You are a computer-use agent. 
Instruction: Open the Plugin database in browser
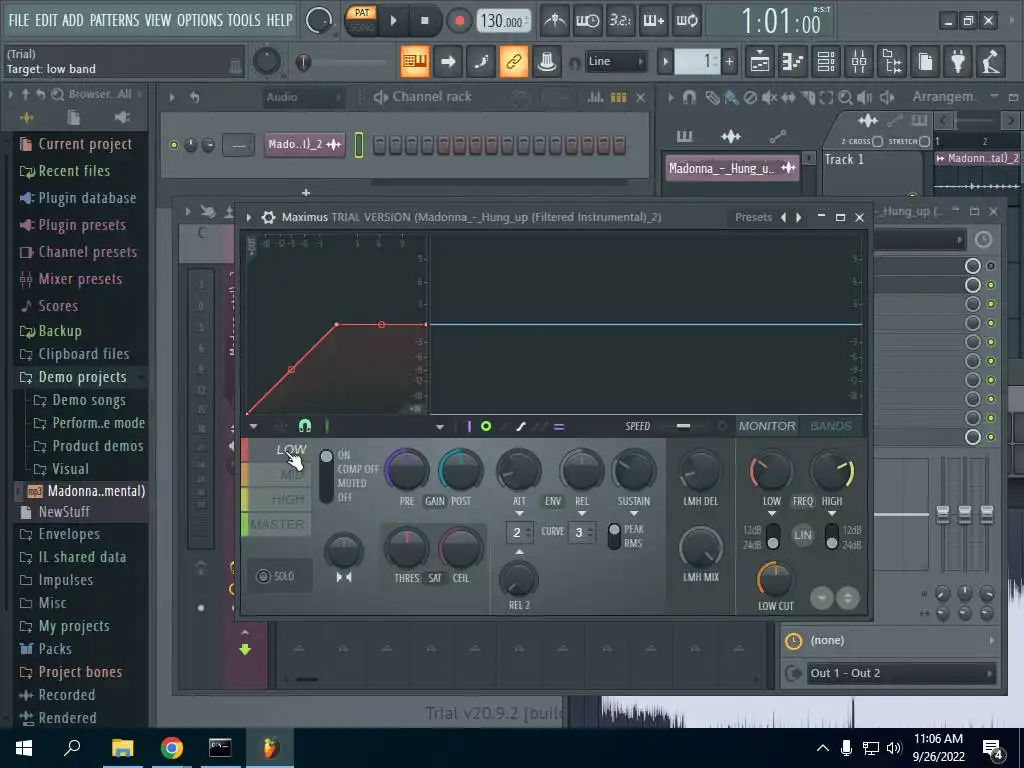tap(78, 198)
